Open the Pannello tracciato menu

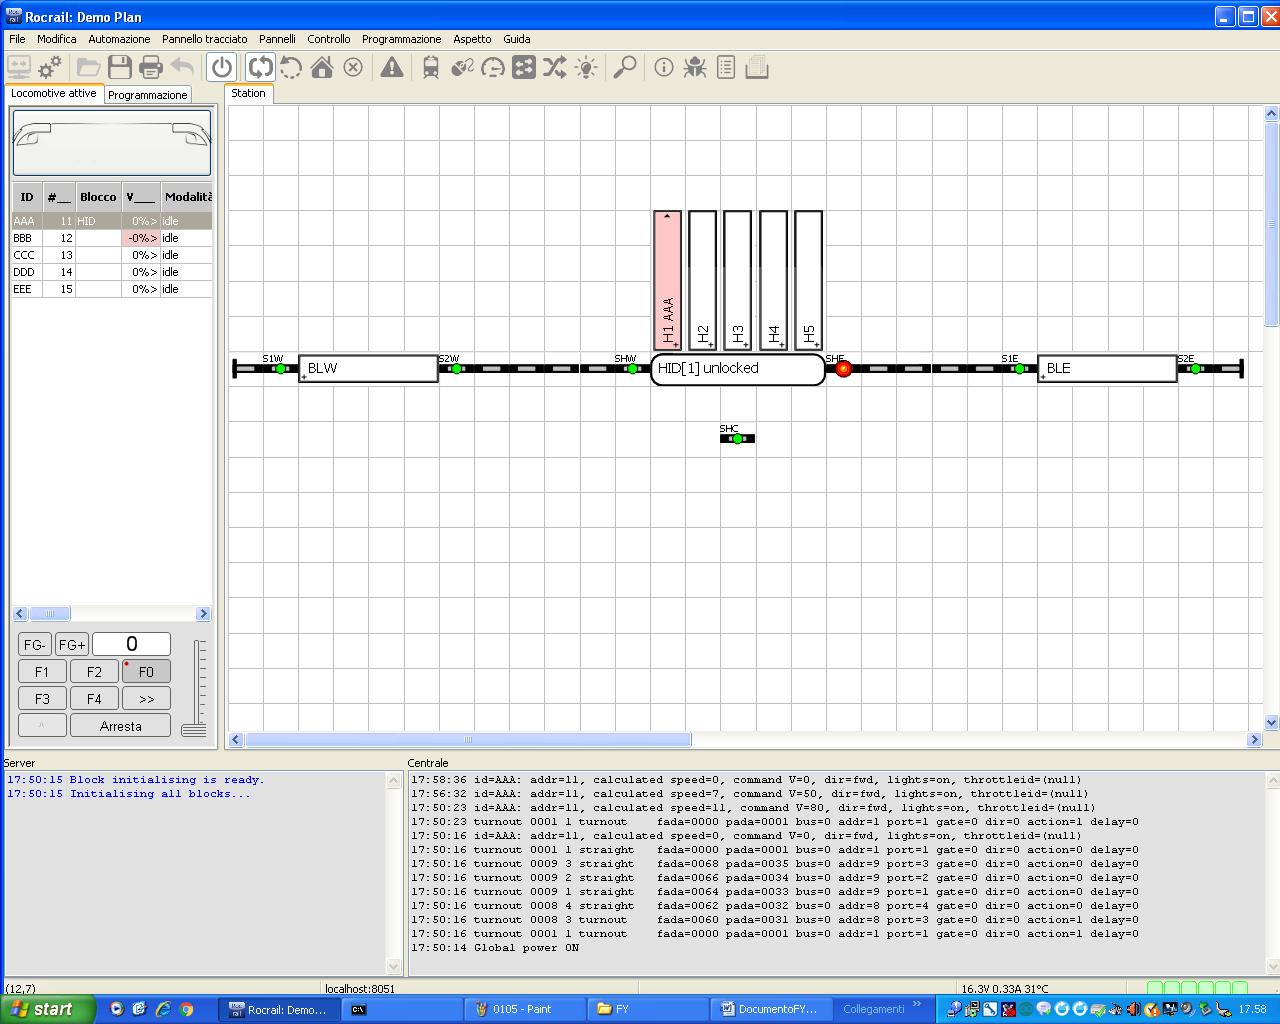tap(205, 39)
